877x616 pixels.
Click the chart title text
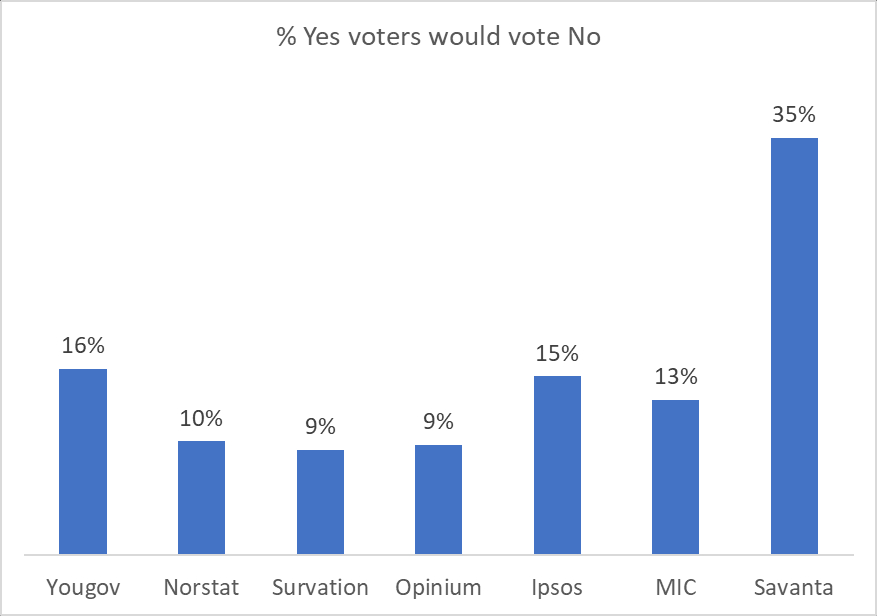coord(438,39)
